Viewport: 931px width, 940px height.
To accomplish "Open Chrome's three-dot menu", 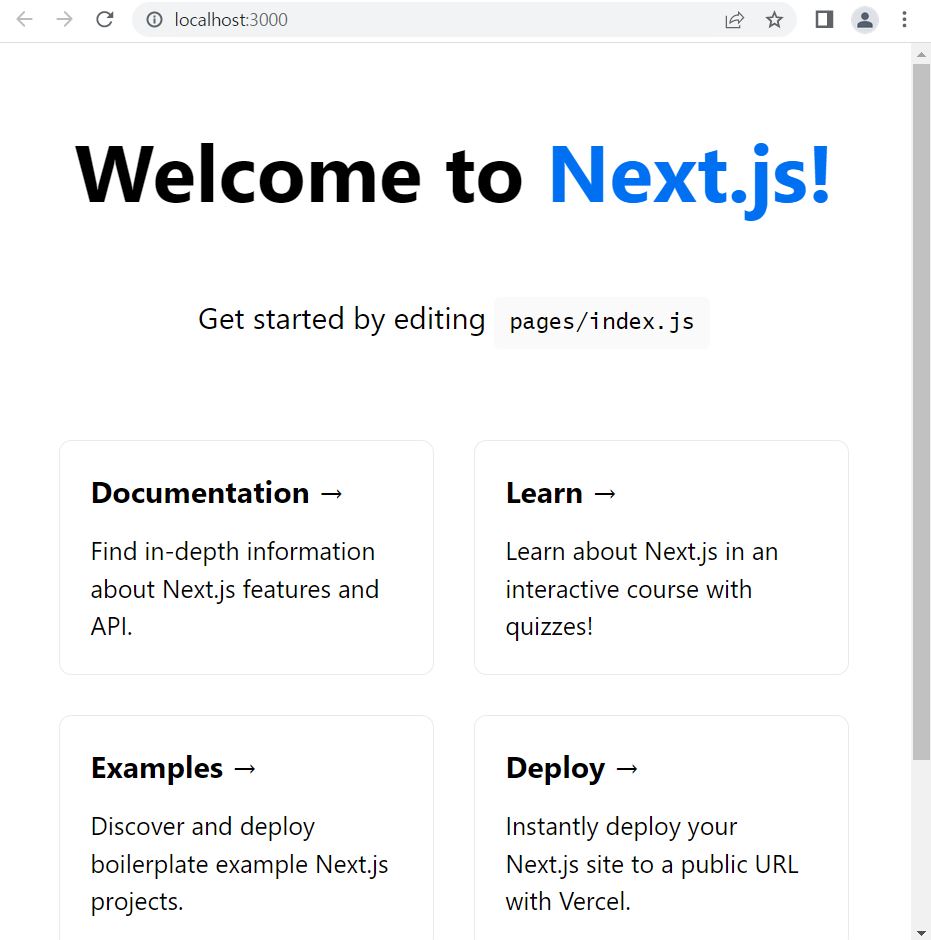I will coord(904,20).
